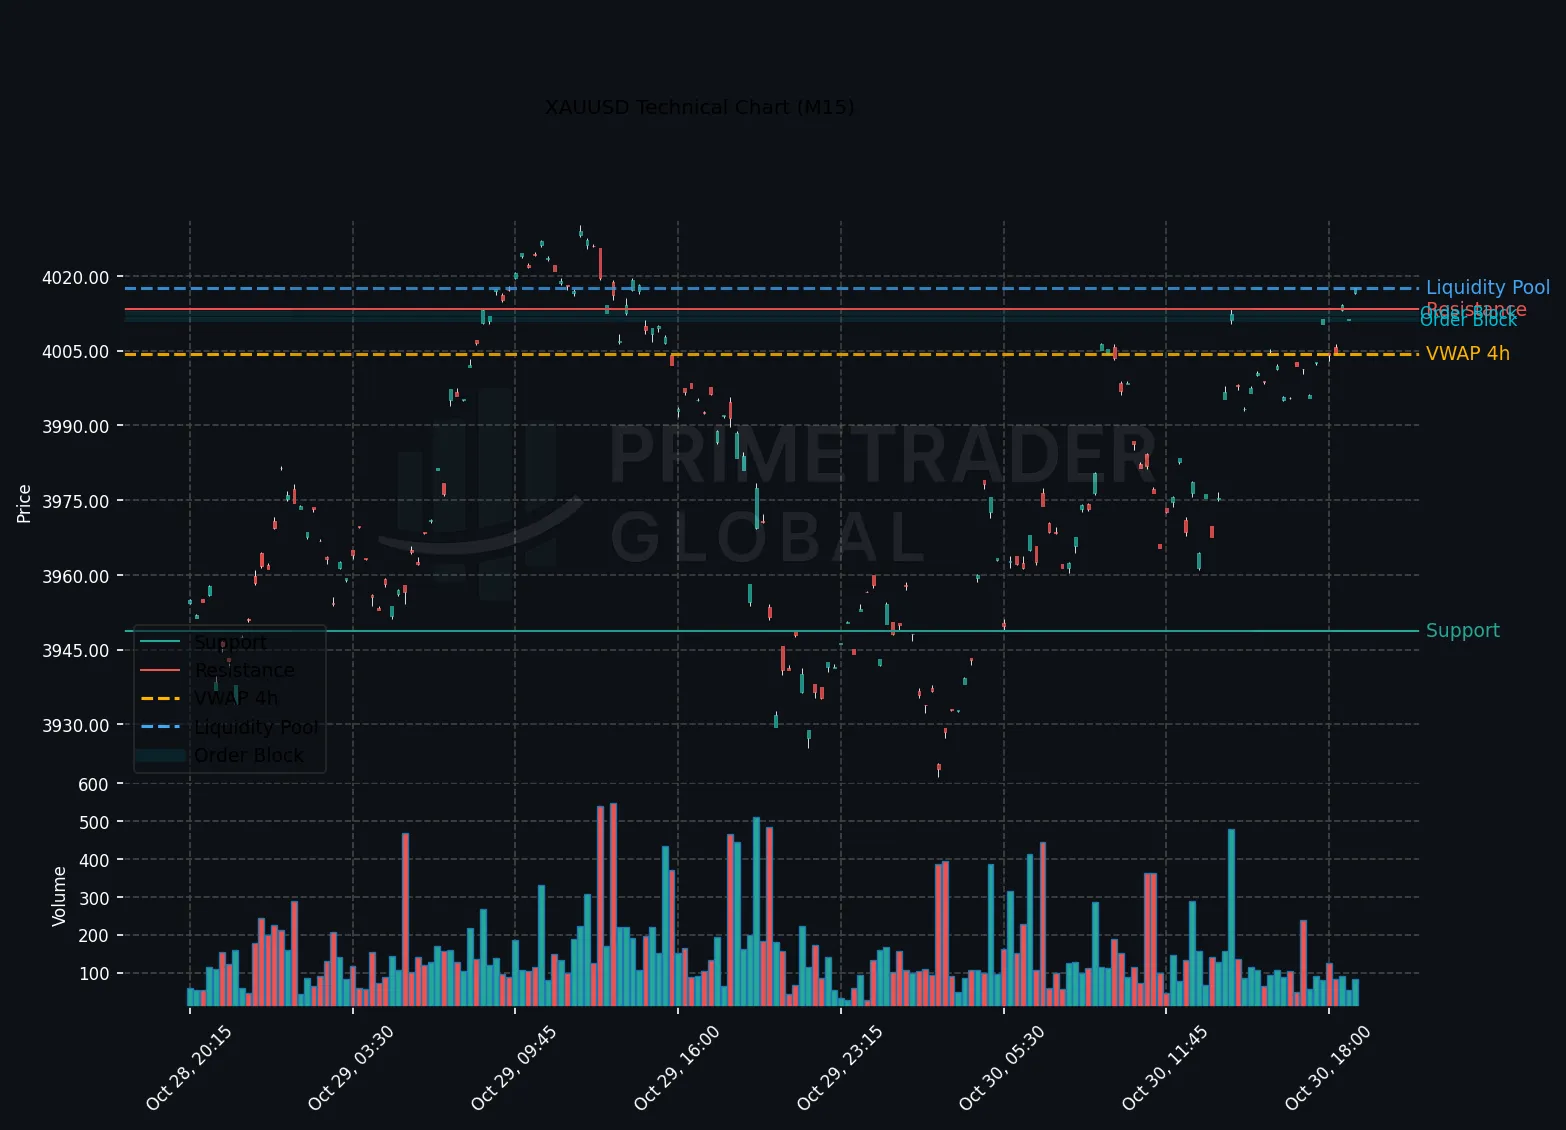Pick the Oct 29, 16:00 time label
The height and width of the screenshot is (1130, 1566).
click(x=677, y=1068)
